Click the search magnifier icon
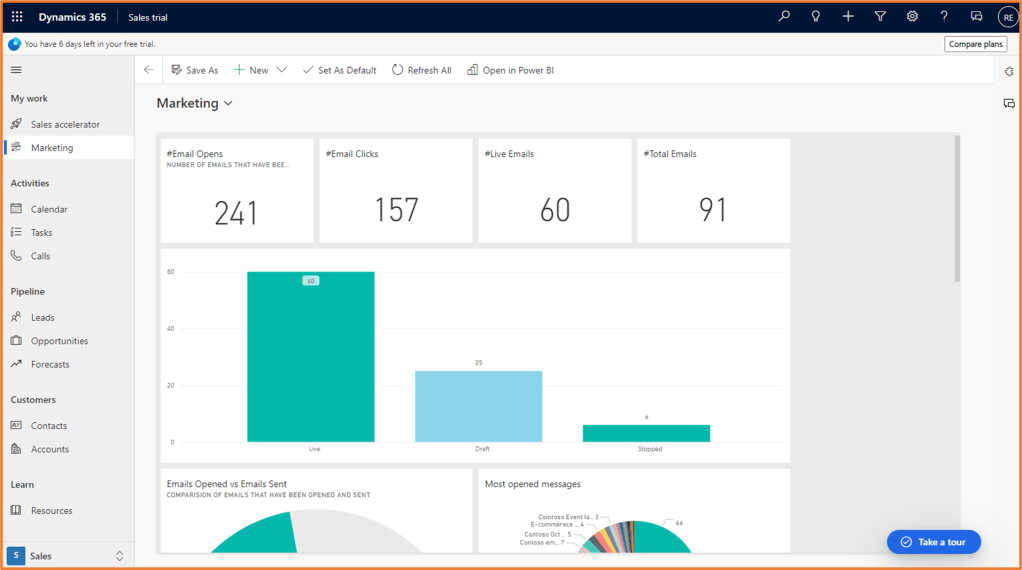Screen dimensions: 1022x570 point(784,17)
